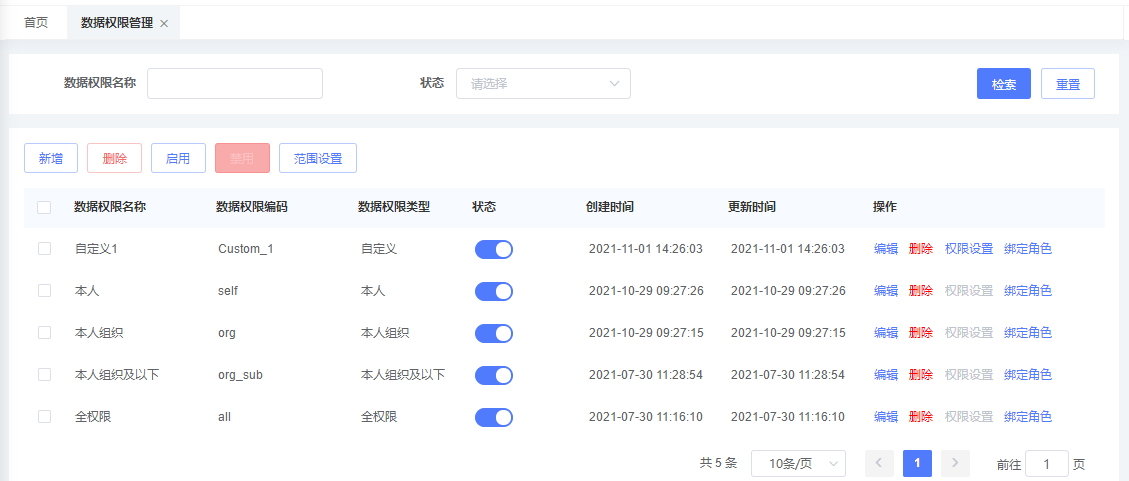Select the 数据权限管理 tab
Screen dimensions: 1129x481
(x=116, y=23)
